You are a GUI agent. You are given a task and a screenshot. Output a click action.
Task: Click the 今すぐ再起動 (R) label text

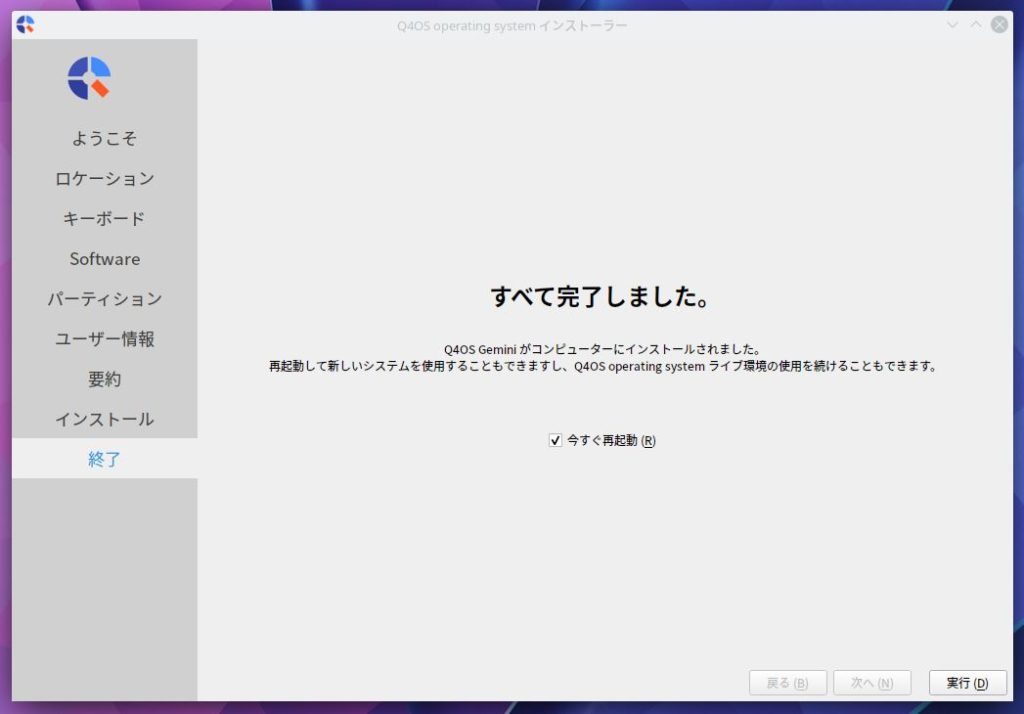[611, 440]
